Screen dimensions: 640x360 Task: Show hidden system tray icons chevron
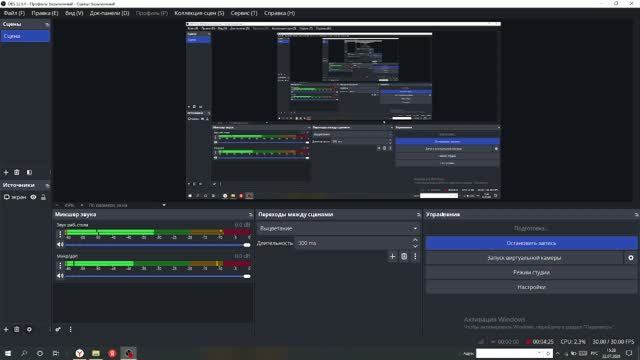pyautogui.click(x=558, y=353)
